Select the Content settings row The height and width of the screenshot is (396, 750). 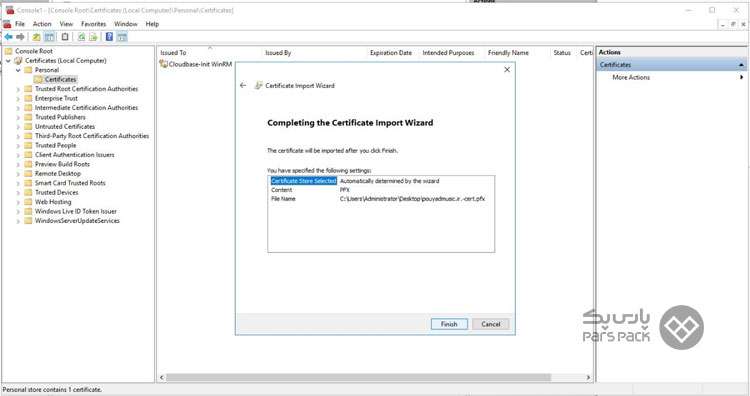[x=381, y=190]
